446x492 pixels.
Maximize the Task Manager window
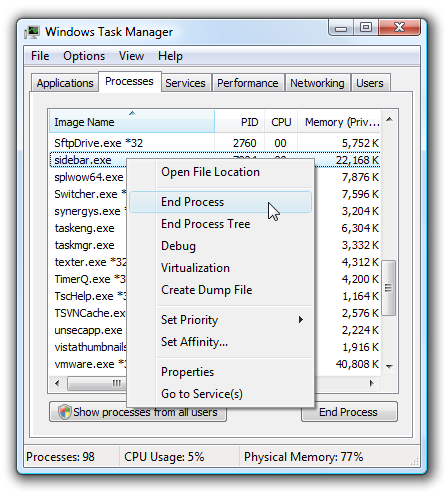[366, 27]
